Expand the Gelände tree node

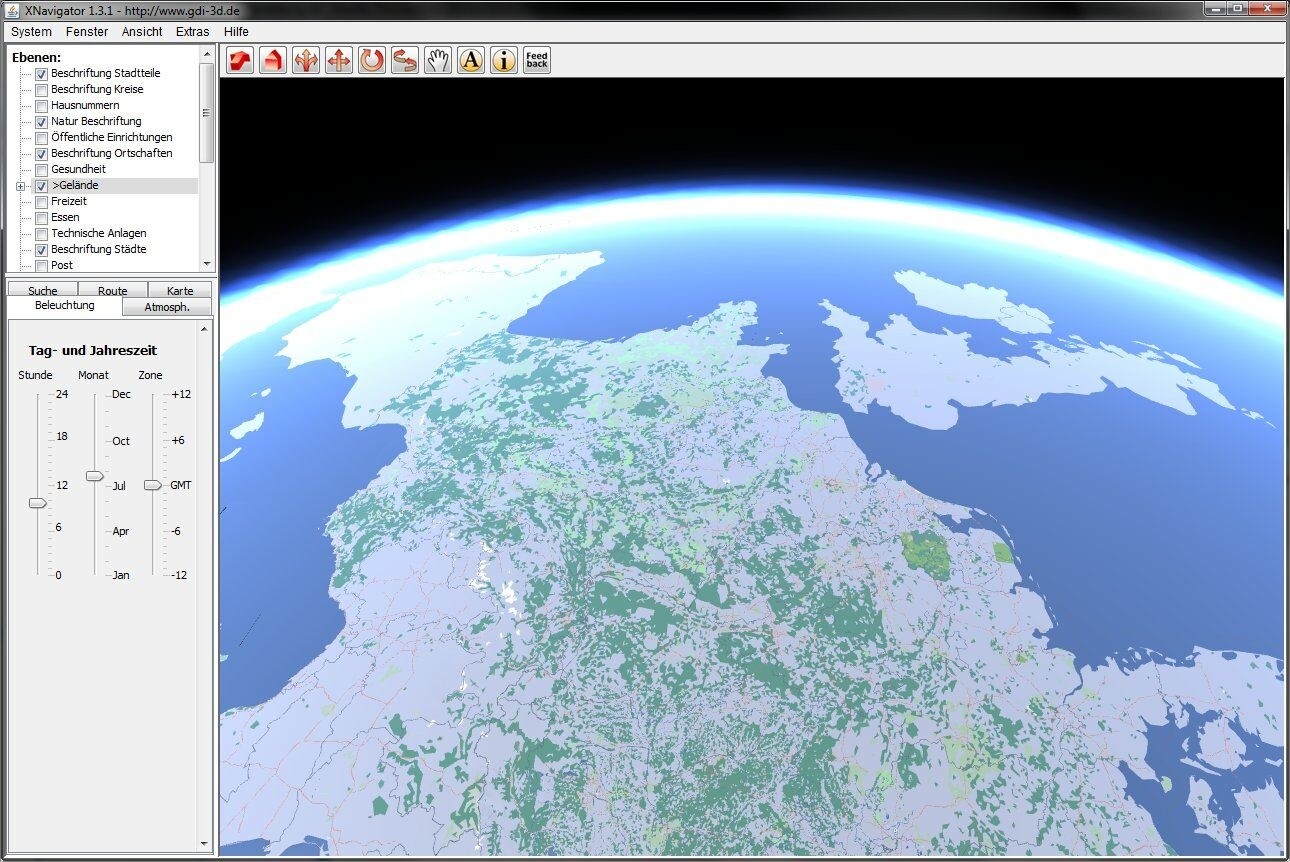coord(22,185)
